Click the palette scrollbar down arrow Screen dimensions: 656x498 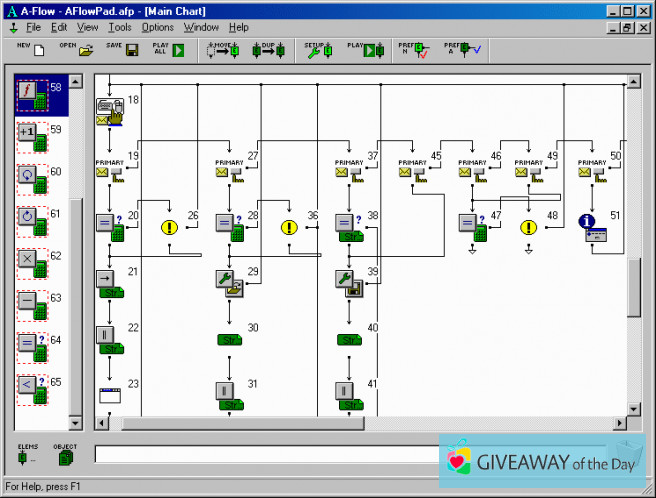pyautogui.click(x=75, y=423)
